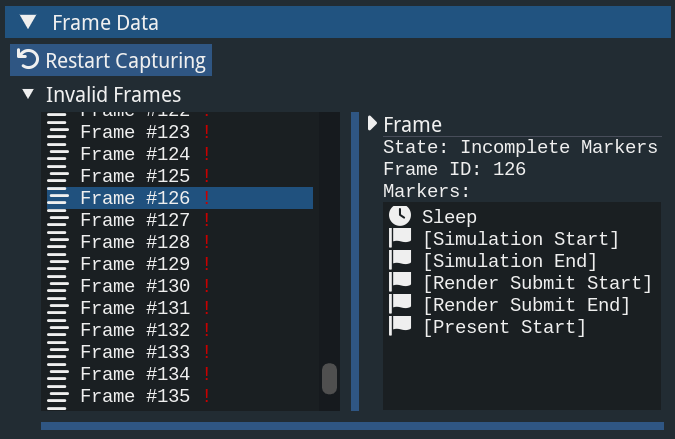675x439 pixels.
Task: Click the frame list scrollbar thumb
Action: pos(329,379)
